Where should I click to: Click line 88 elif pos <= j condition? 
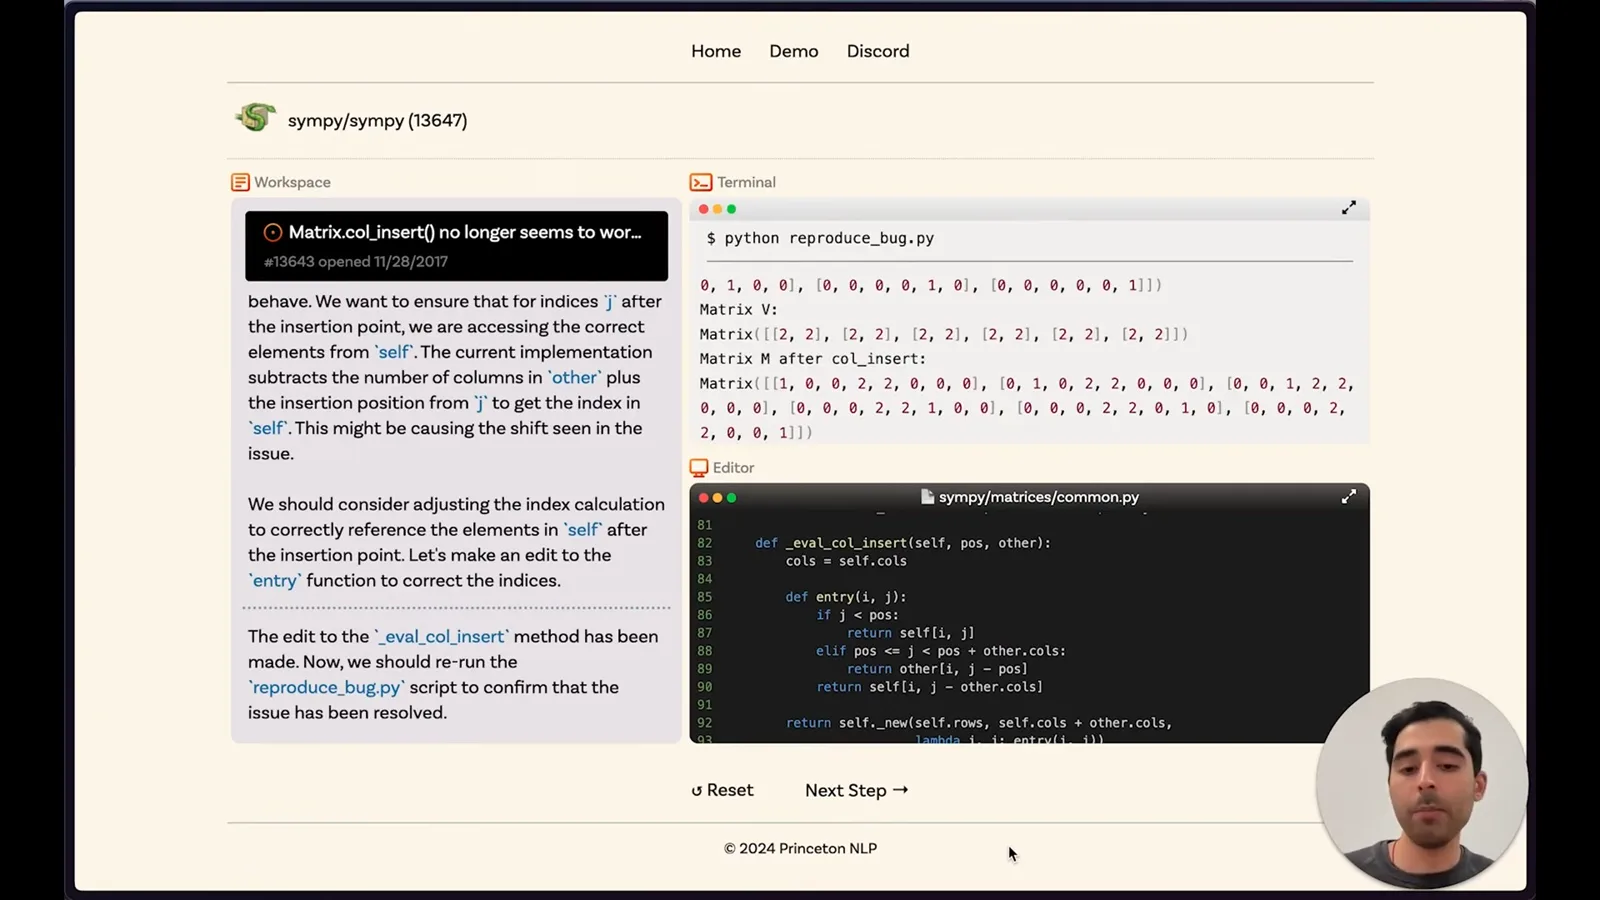point(941,651)
